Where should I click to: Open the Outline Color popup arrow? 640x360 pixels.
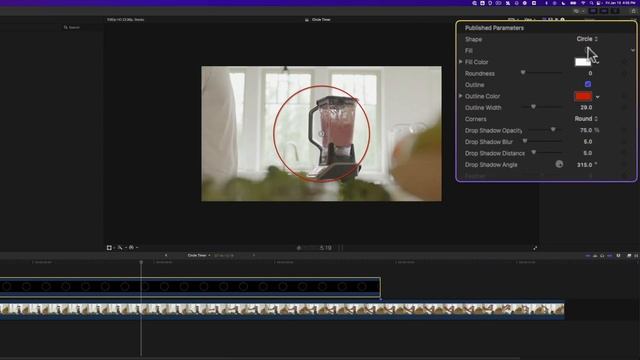[598, 97]
